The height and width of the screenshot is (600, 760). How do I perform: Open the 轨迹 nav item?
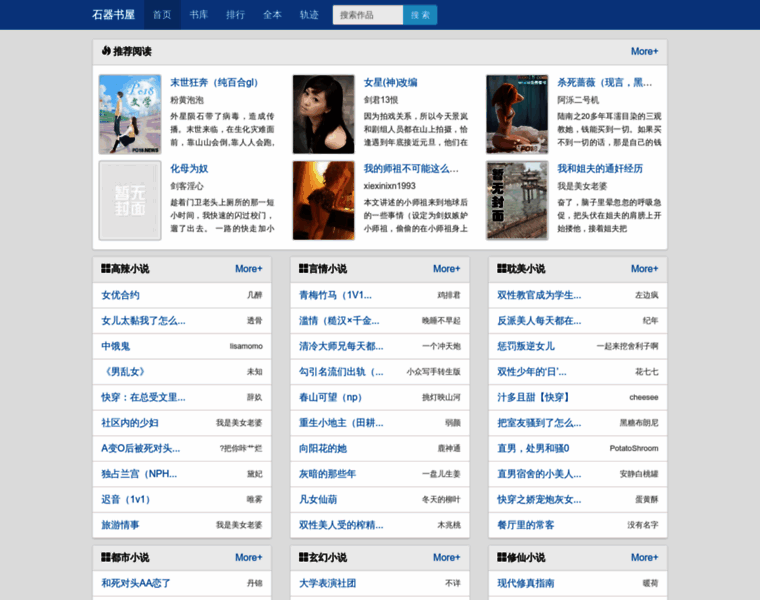pyautogui.click(x=309, y=15)
